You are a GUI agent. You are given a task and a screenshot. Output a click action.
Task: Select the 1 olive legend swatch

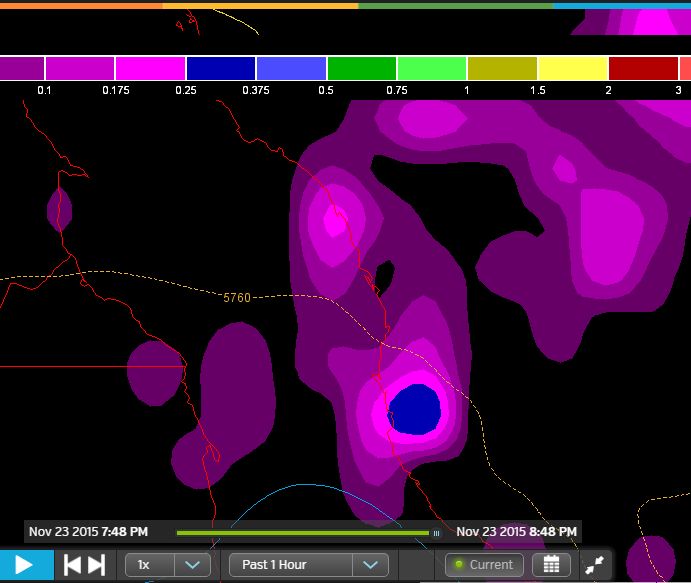click(502, 68)
